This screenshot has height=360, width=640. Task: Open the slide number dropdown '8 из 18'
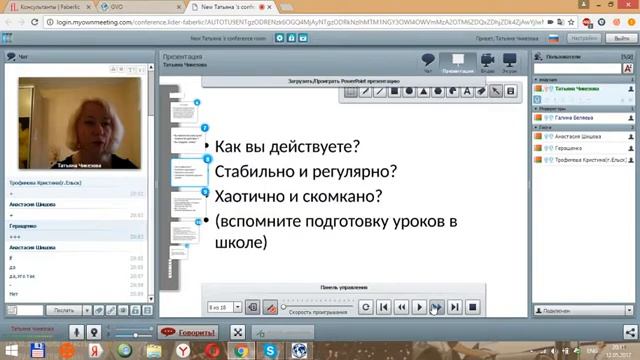click(237, 307)
